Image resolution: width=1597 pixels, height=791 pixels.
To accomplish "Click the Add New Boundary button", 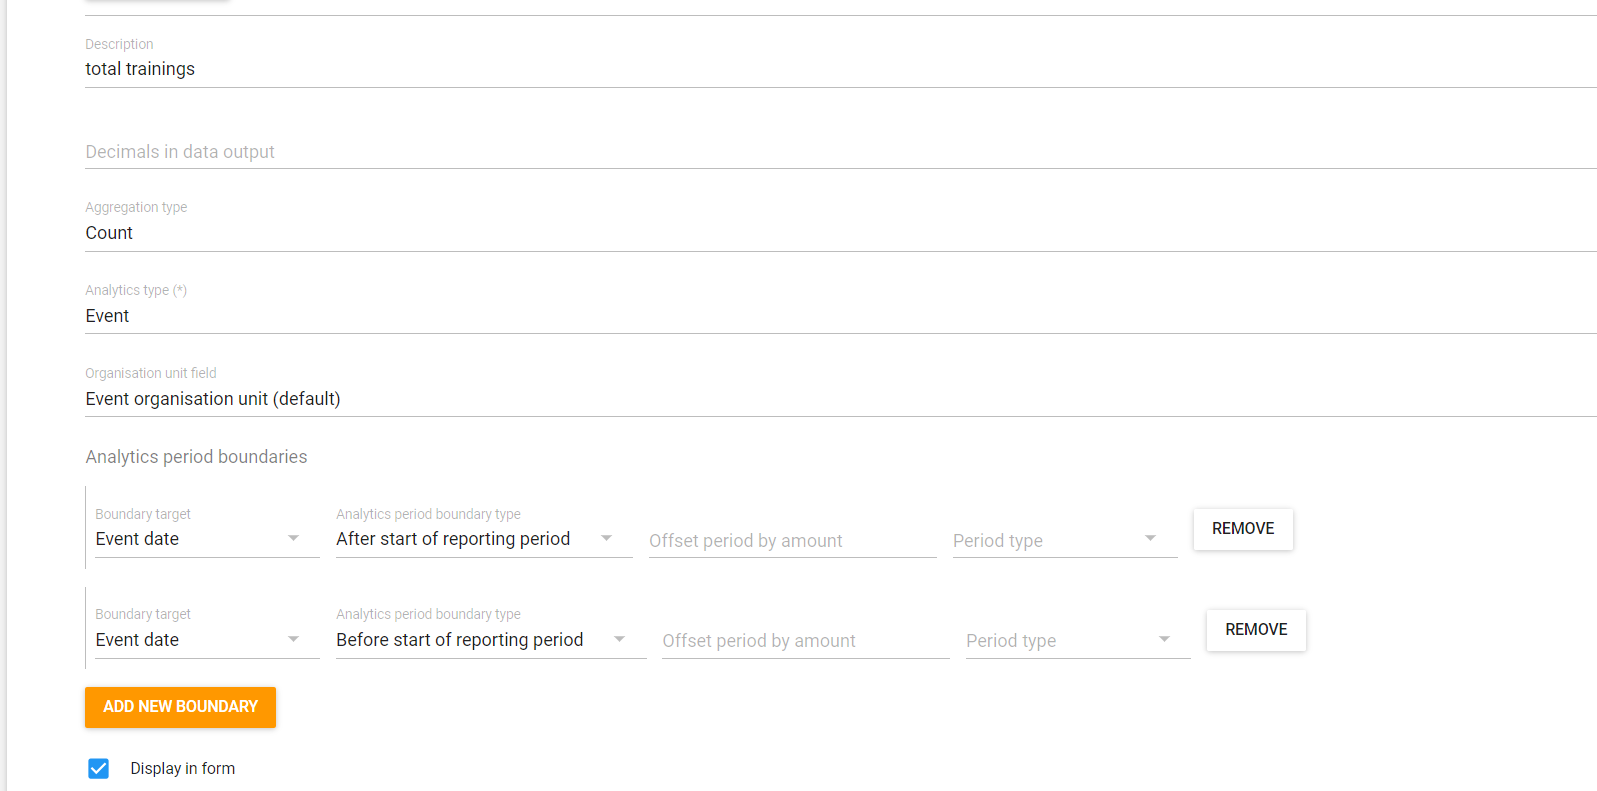I will 180,707.
